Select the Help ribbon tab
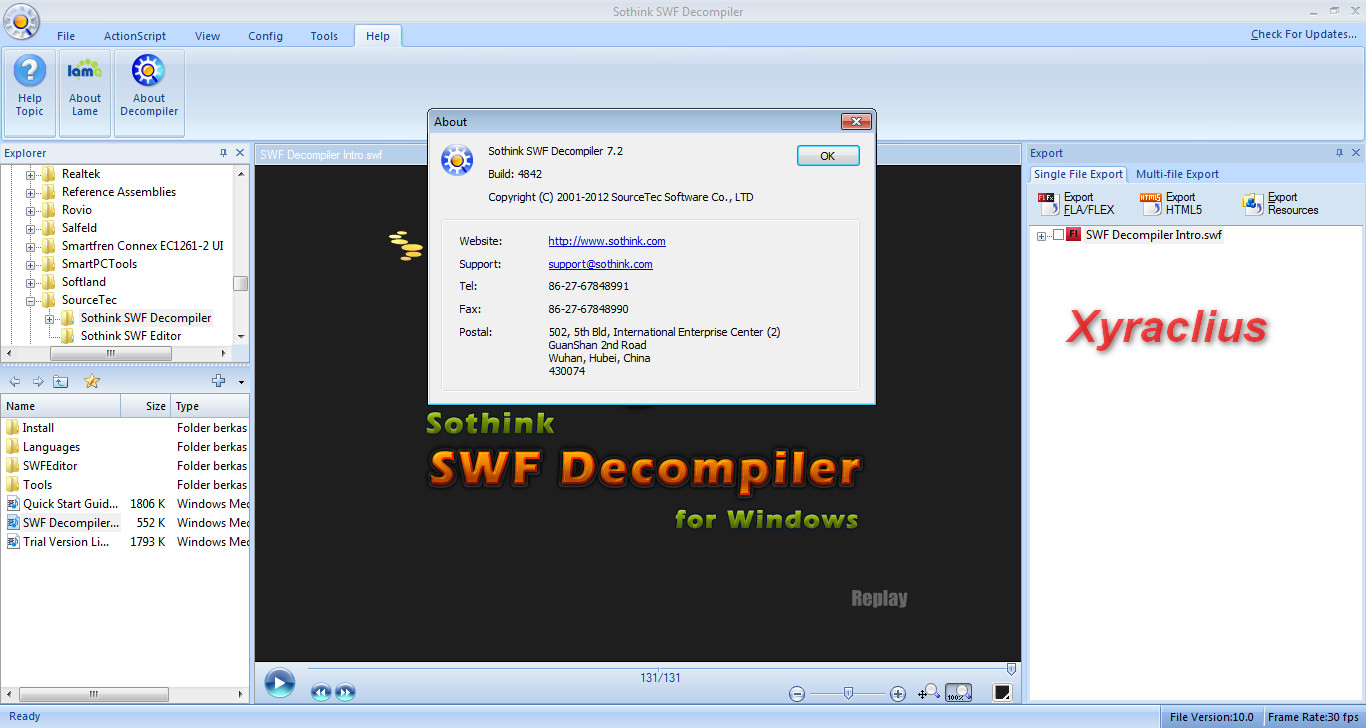 [378, 36]
